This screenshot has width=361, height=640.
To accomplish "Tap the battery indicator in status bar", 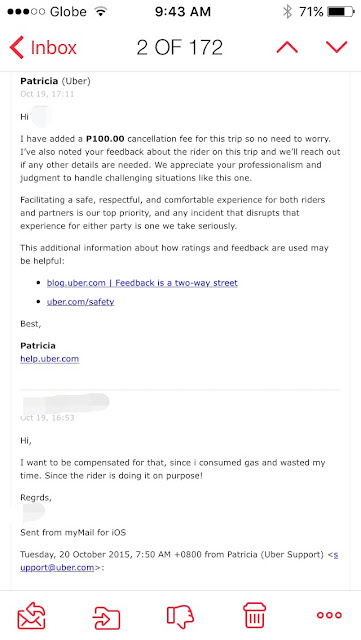I will click(341, 12).
